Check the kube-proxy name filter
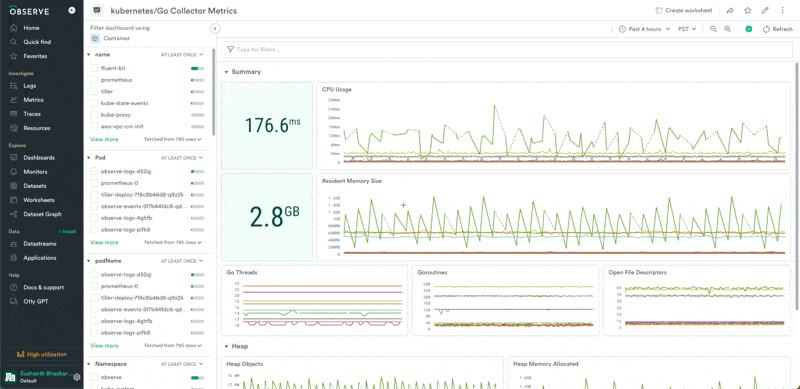800x389 pixels. tap(94, 115)
